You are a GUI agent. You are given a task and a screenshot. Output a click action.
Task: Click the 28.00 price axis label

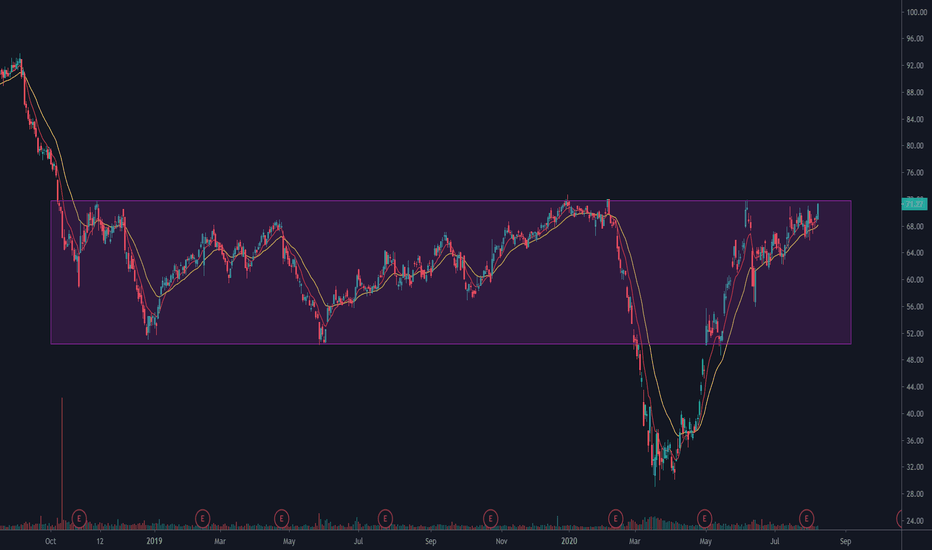tap(915, 494)
